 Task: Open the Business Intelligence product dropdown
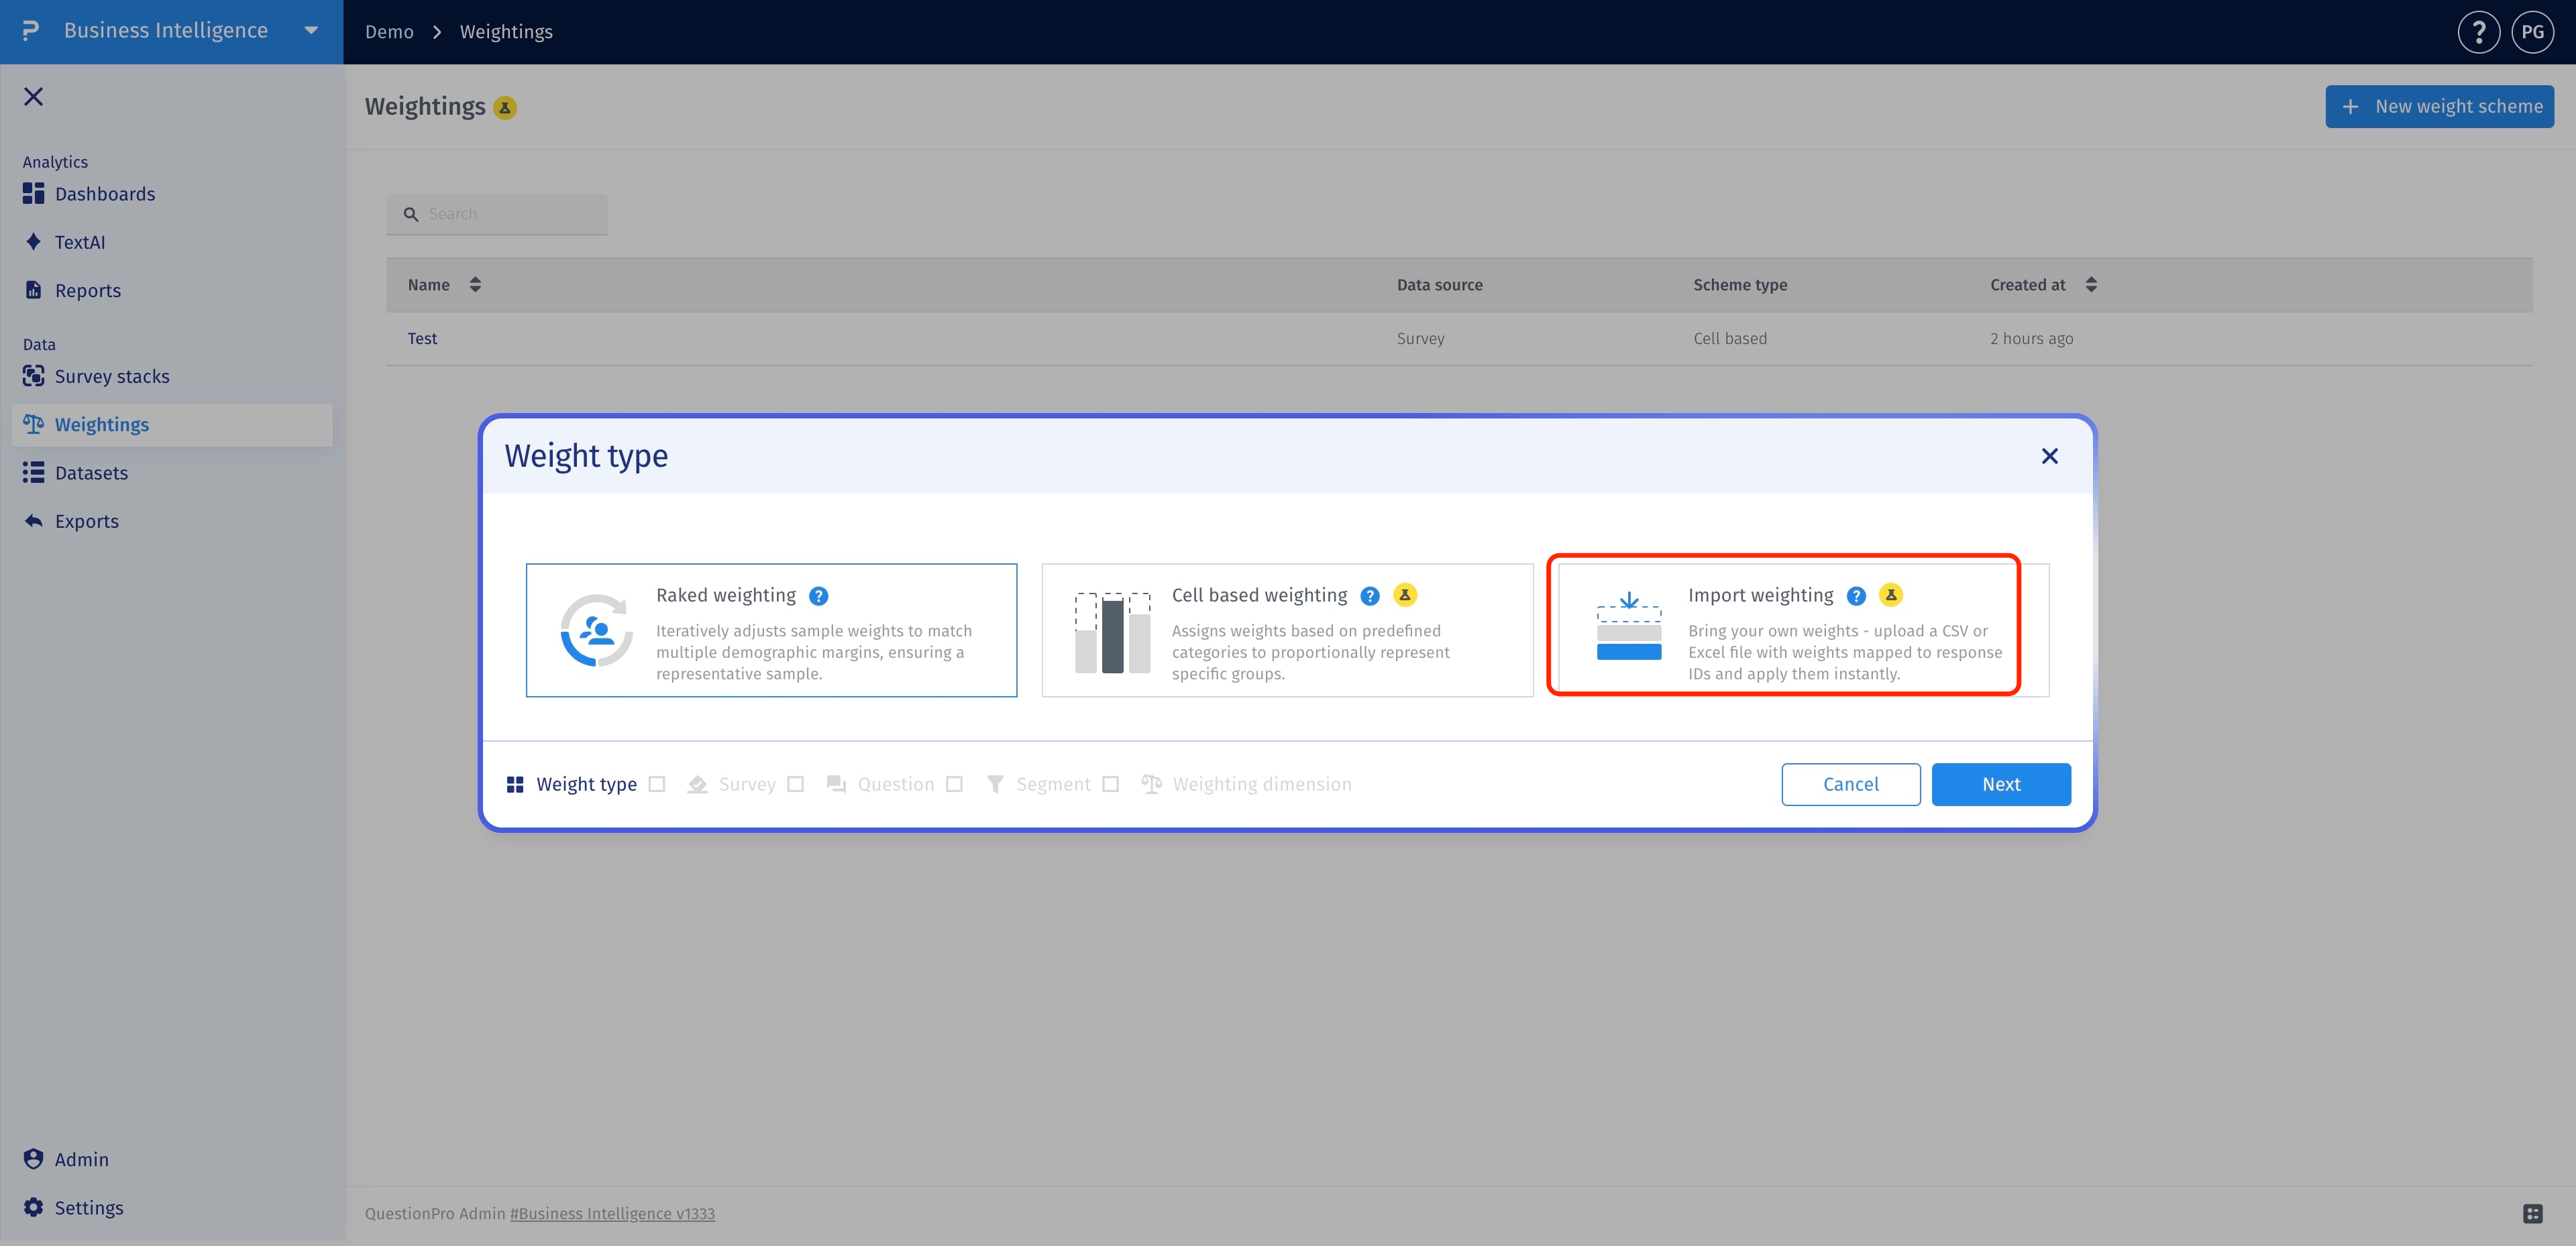coord(311,31)
